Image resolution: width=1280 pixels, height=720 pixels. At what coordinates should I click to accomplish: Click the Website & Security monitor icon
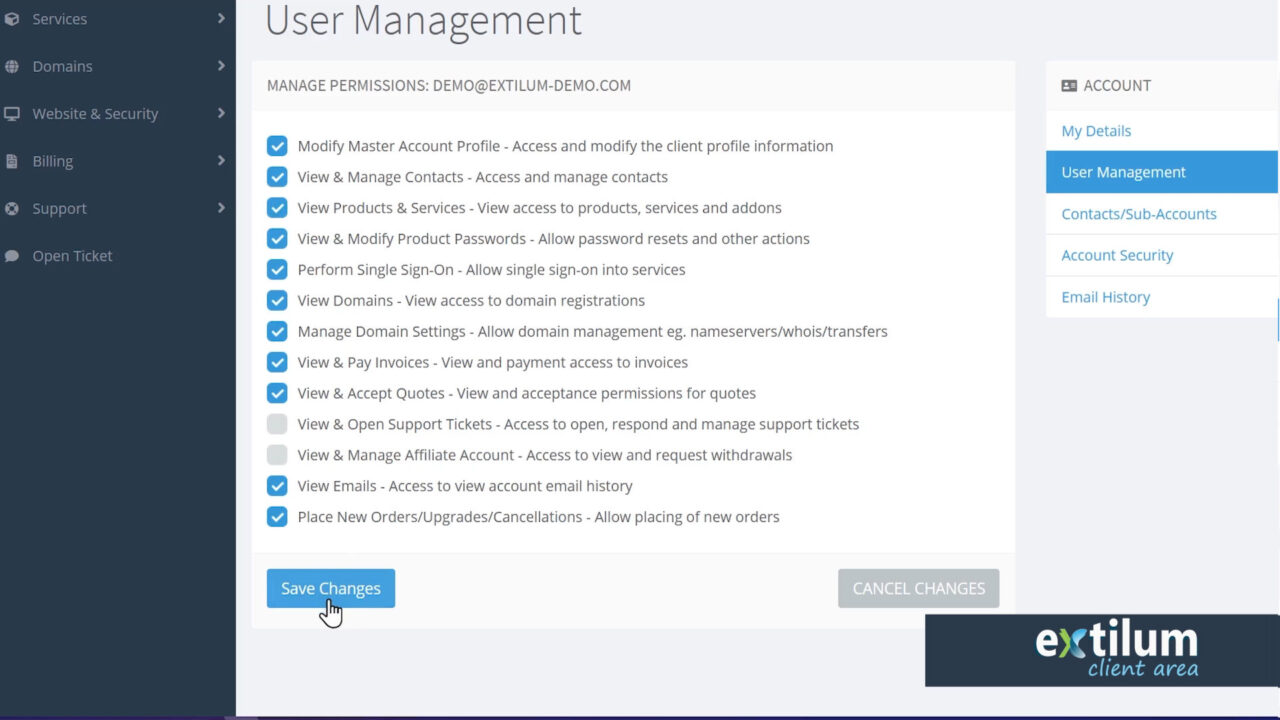(13, 113)
